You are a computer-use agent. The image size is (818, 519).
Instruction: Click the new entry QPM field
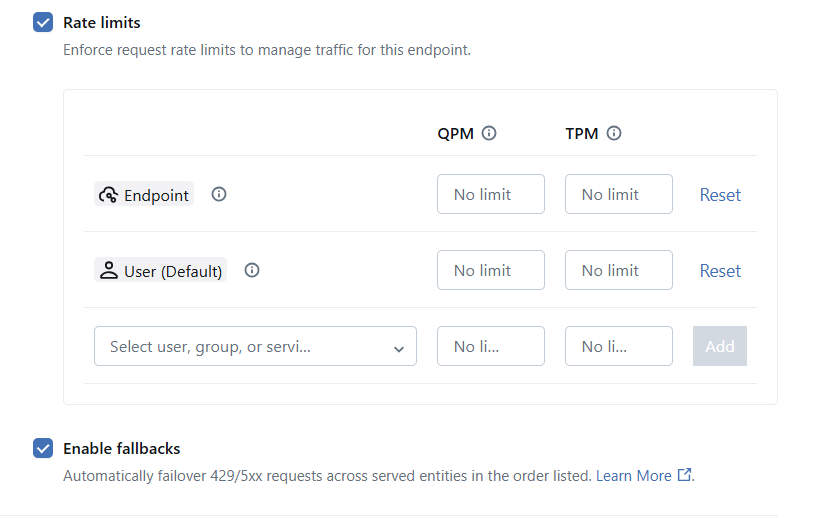(x=491, y=346)
